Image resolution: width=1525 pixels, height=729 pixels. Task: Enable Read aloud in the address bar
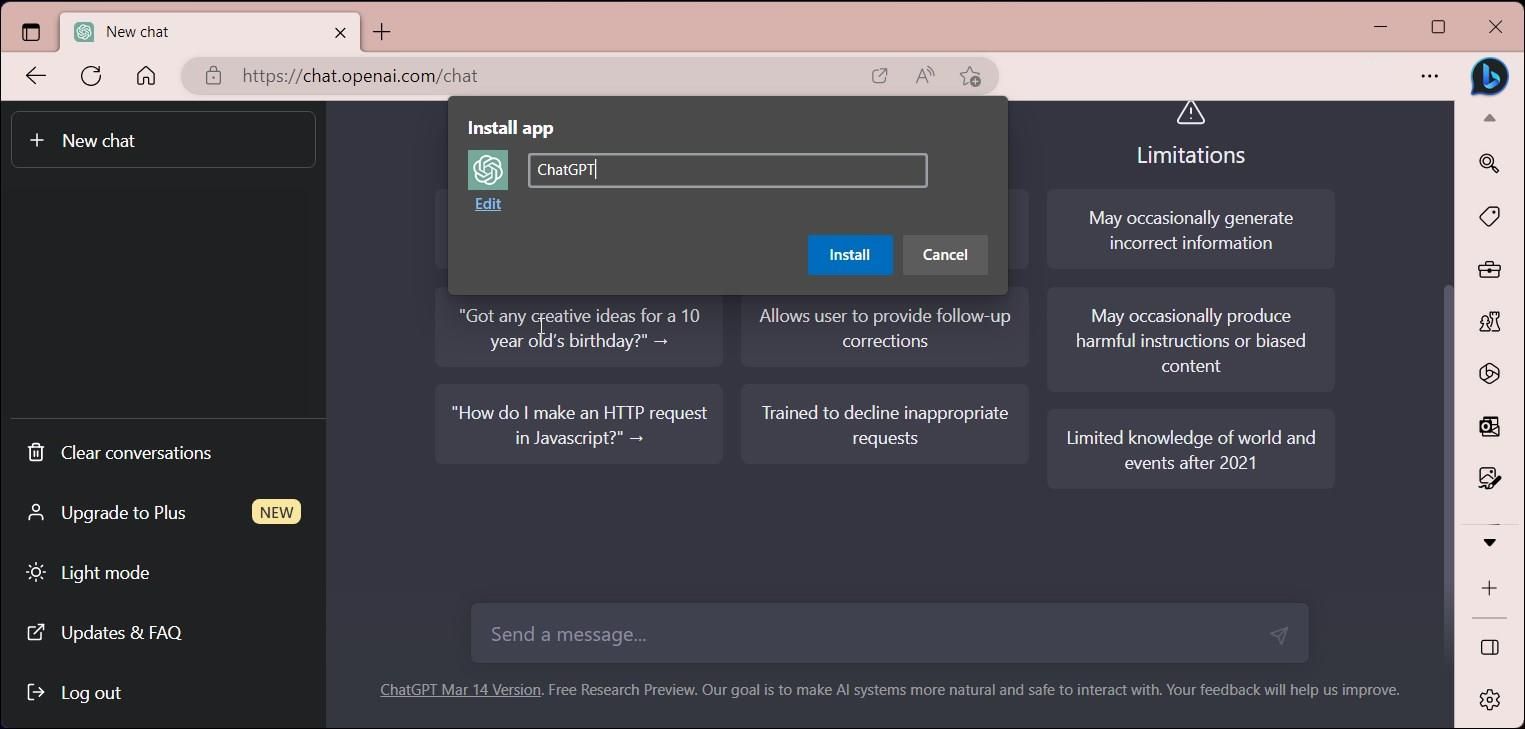click(x=924, y=75)
